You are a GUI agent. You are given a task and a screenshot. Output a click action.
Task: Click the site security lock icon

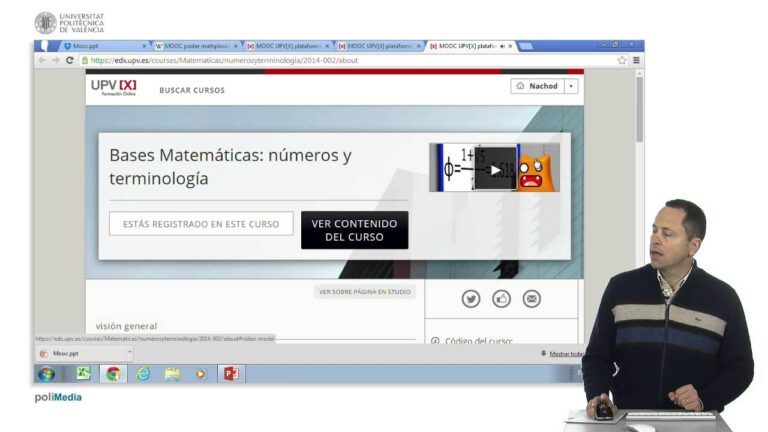[x=85, y=60]
